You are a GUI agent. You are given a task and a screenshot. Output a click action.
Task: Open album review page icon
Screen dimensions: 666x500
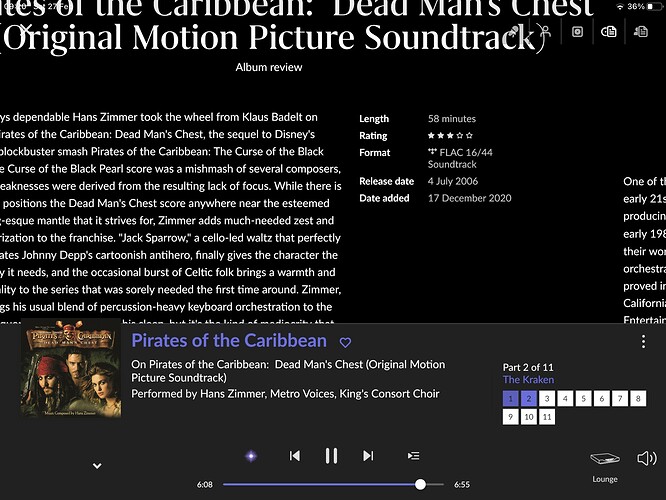tap(609, 32)
